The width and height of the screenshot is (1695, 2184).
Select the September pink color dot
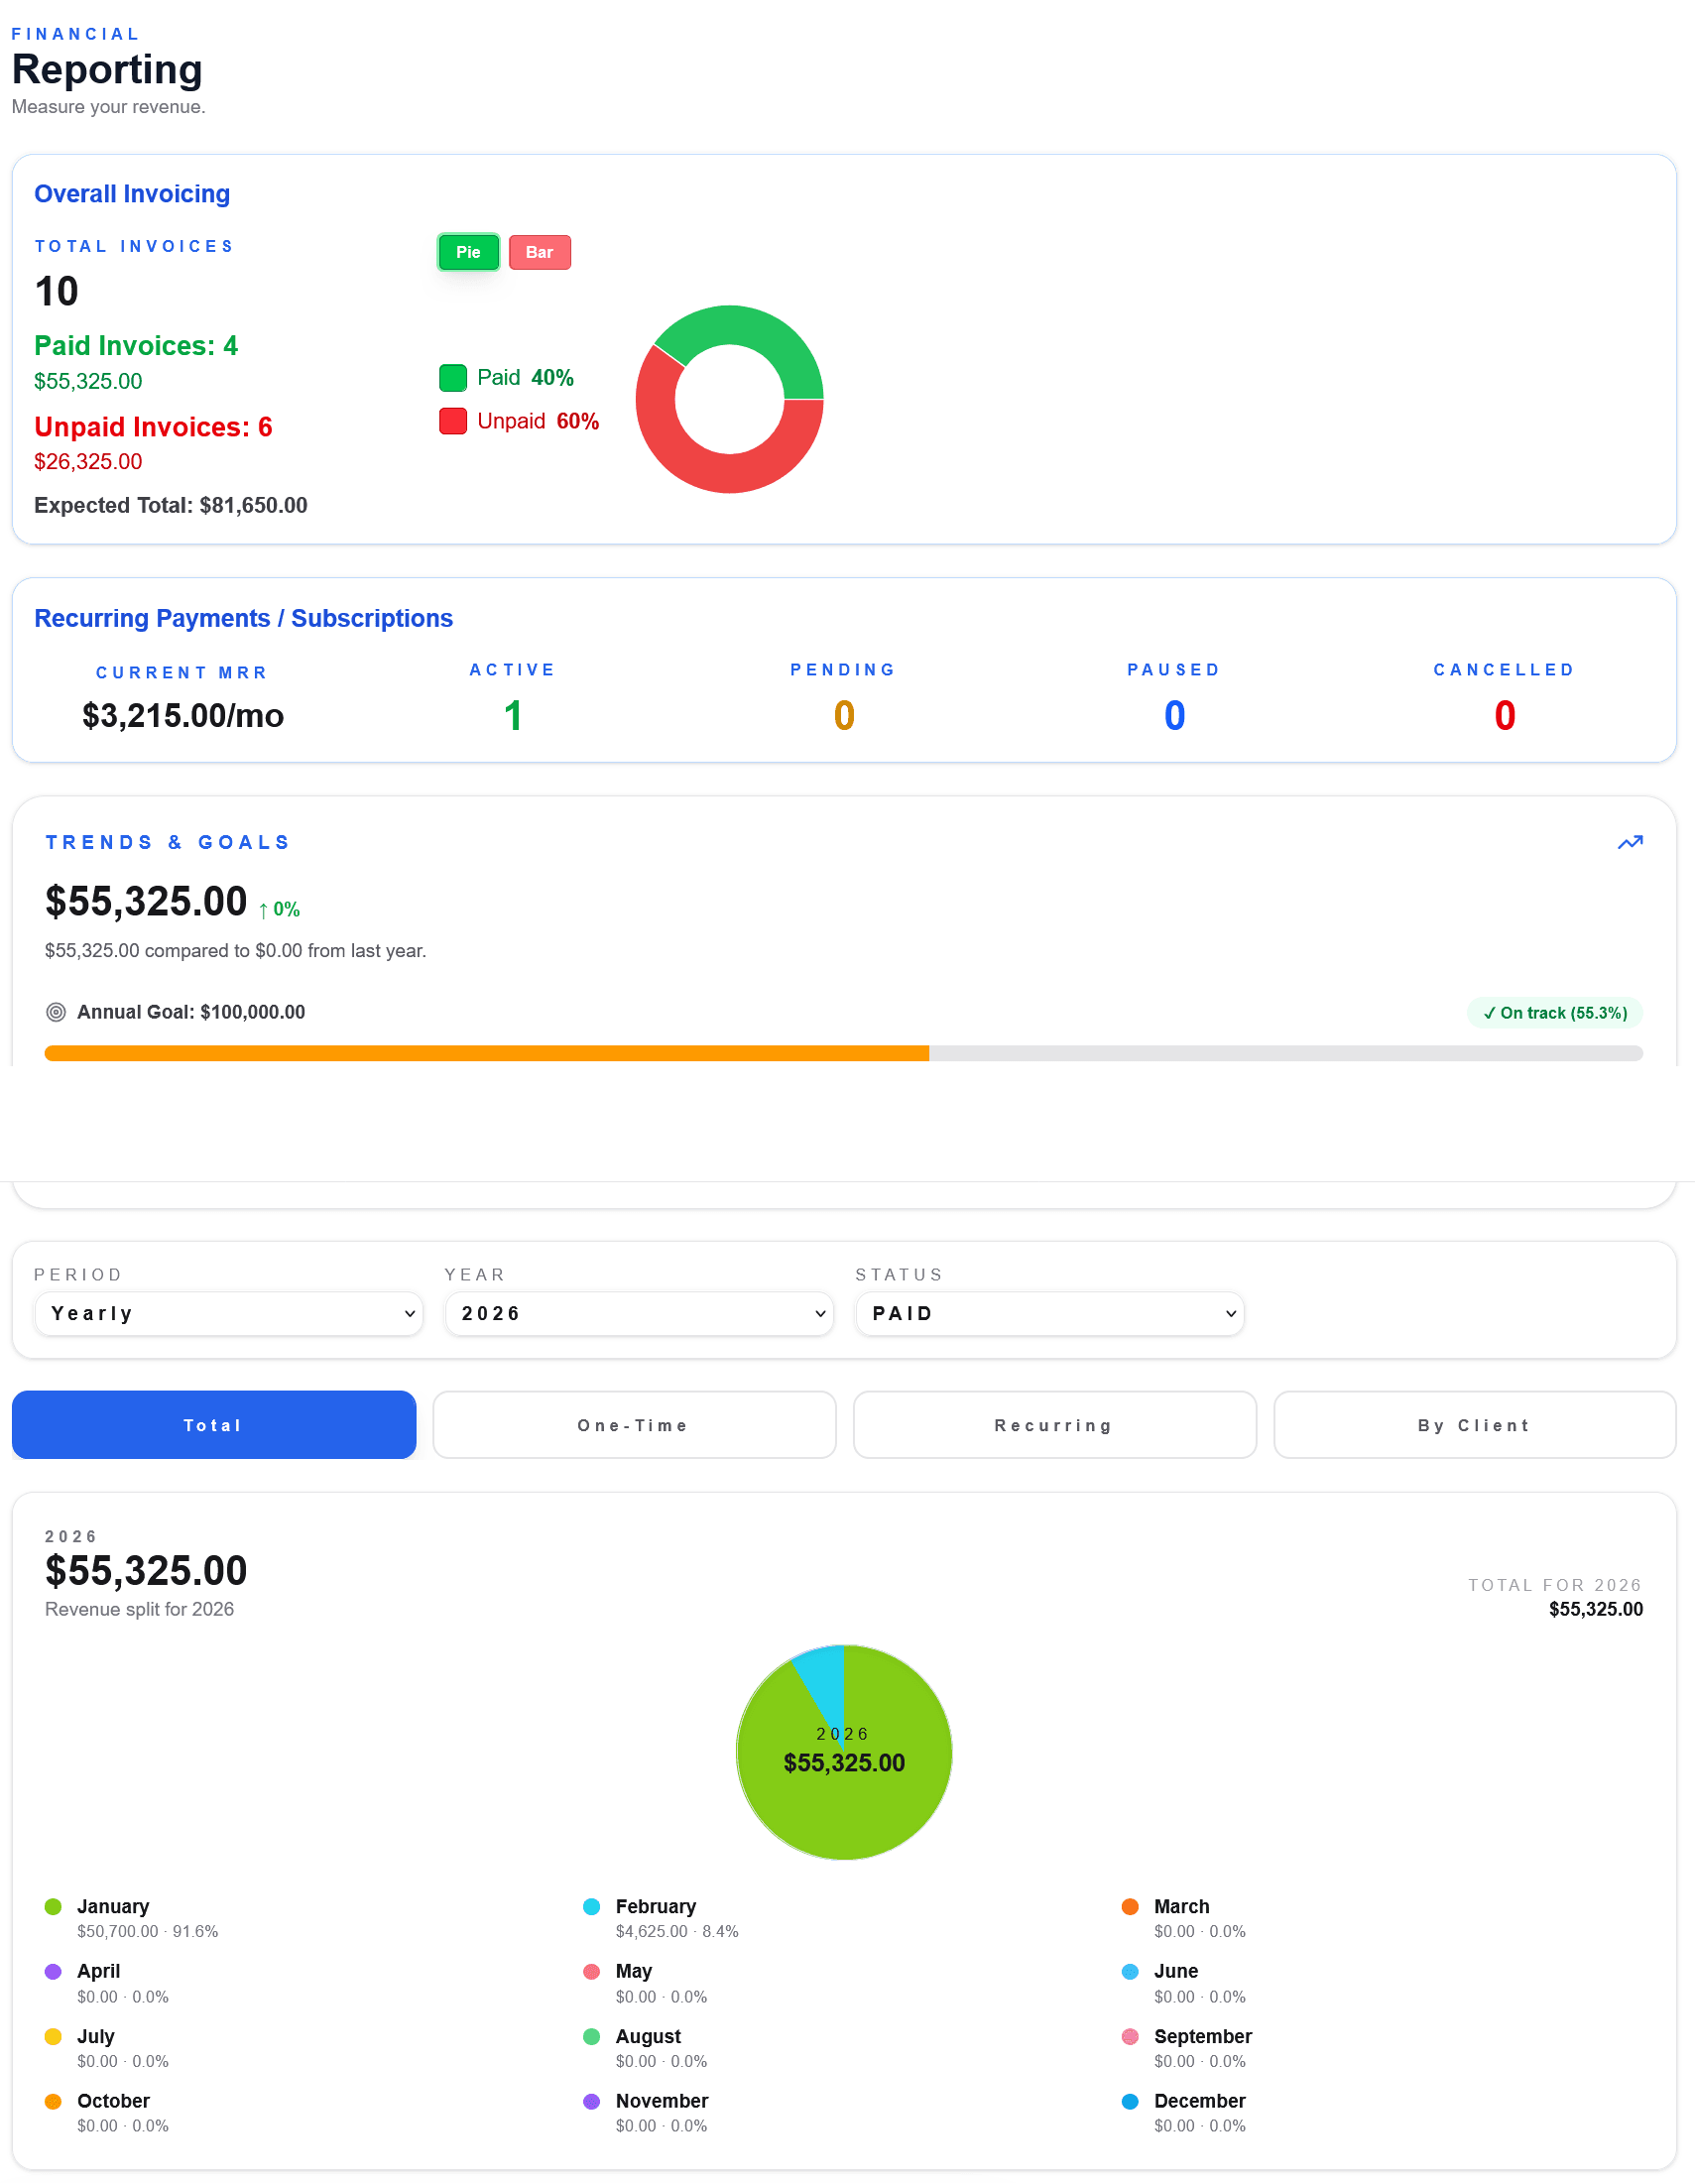point(1129,2036)
